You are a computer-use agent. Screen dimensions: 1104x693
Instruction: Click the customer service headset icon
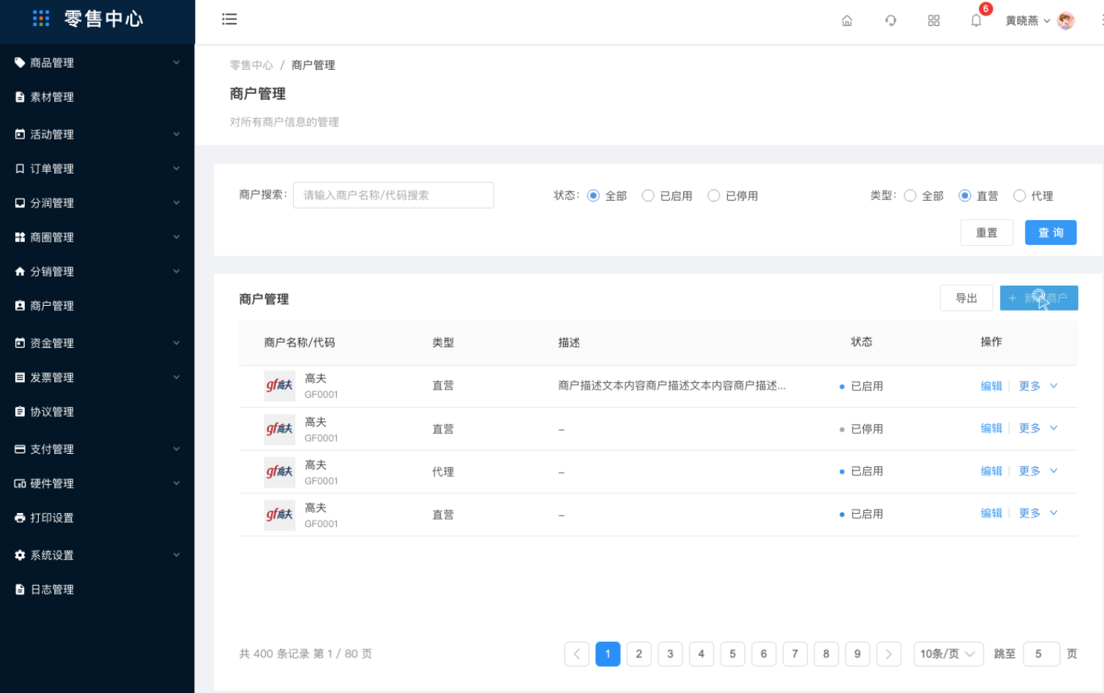[891, 20]
